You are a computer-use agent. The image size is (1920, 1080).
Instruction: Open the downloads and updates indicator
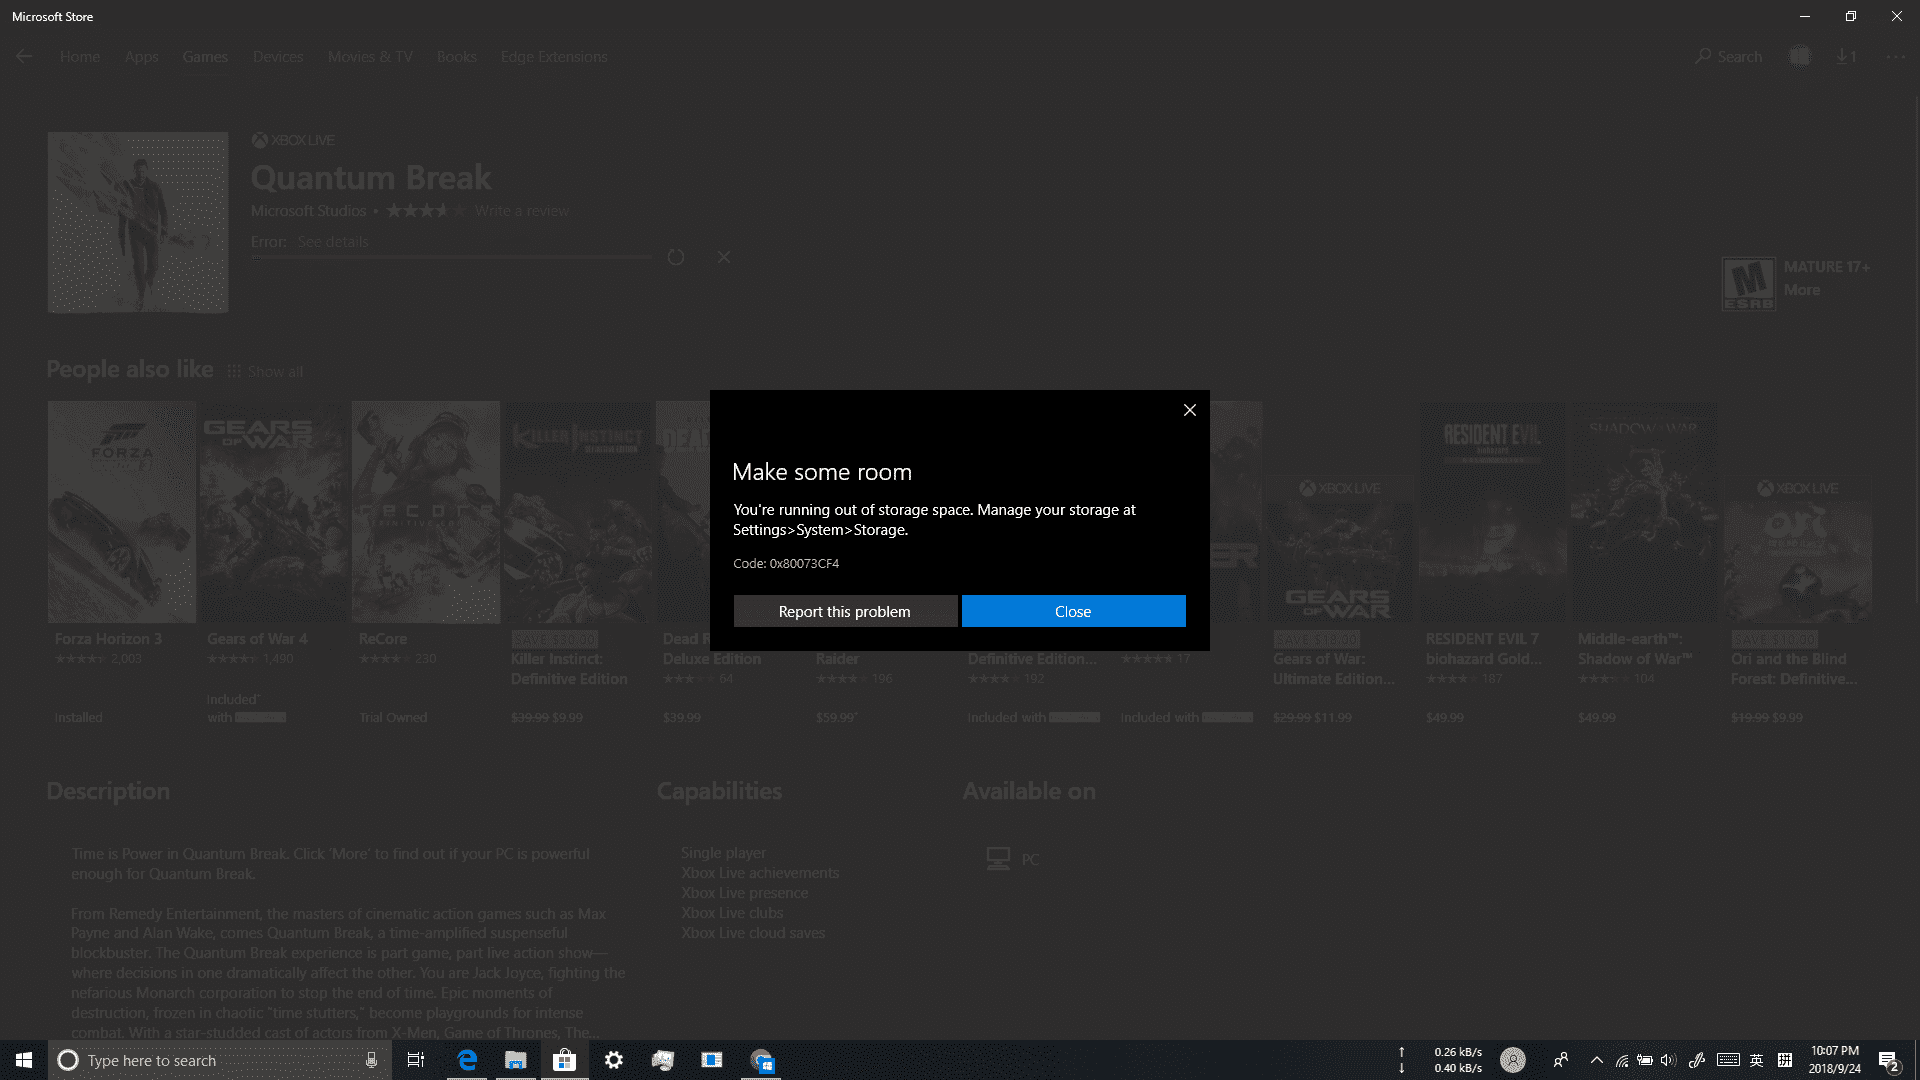(x=1846, y=57)
